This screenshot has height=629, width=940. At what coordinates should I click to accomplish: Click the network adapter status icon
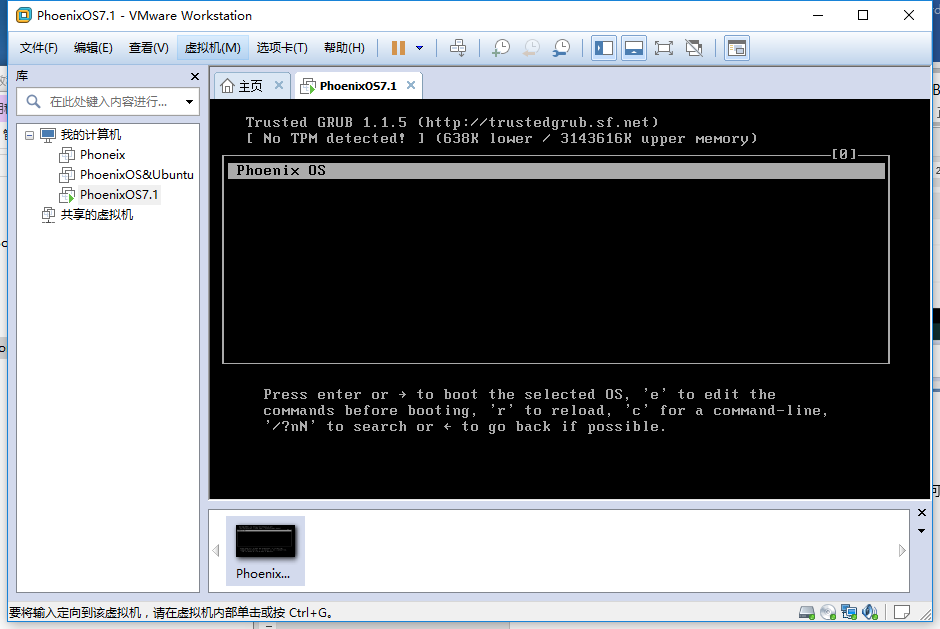(x=849, y=612)
